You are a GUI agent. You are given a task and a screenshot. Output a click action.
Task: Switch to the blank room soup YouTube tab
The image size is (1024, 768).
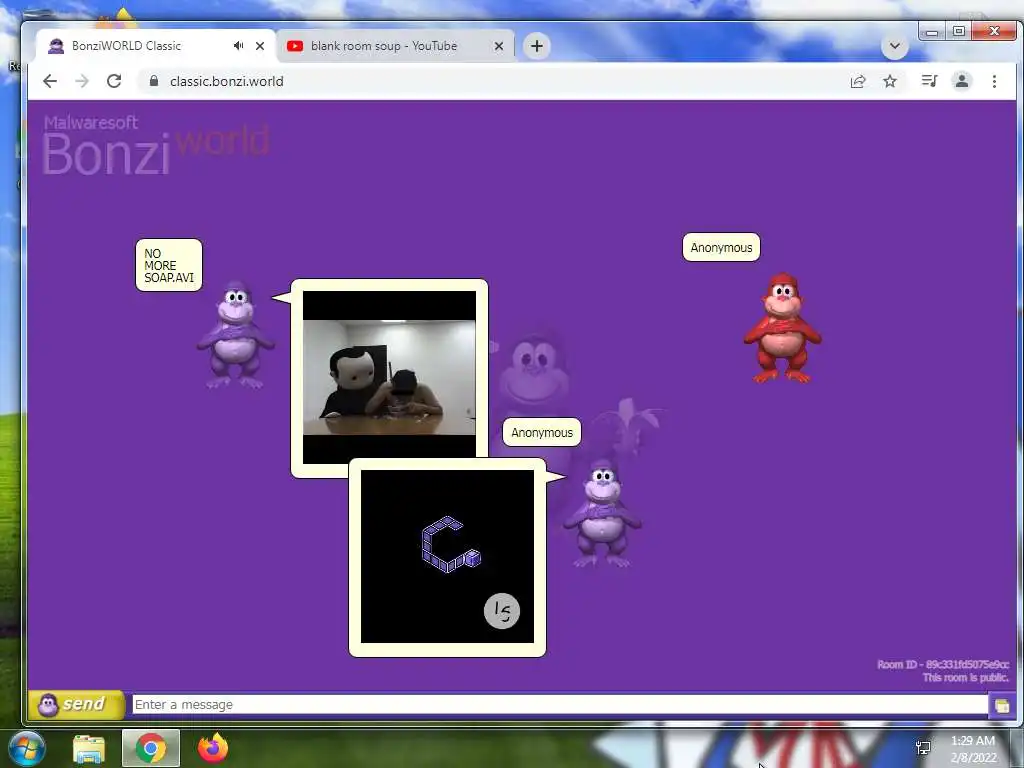pos(395,46)
